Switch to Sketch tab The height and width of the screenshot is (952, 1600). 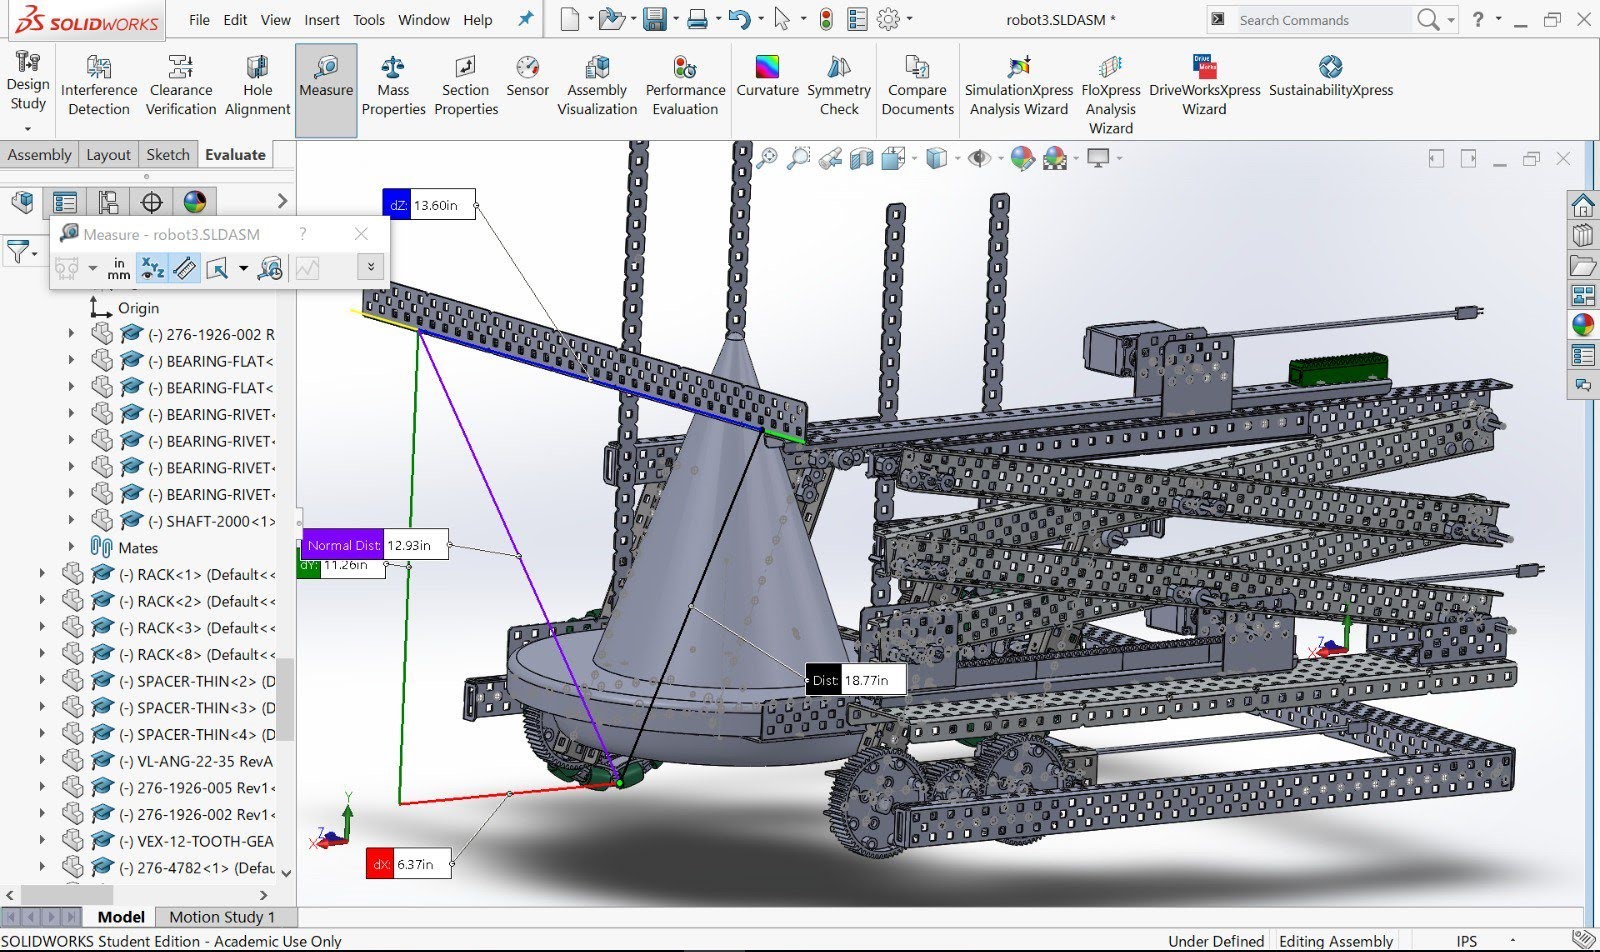point(167,154)
